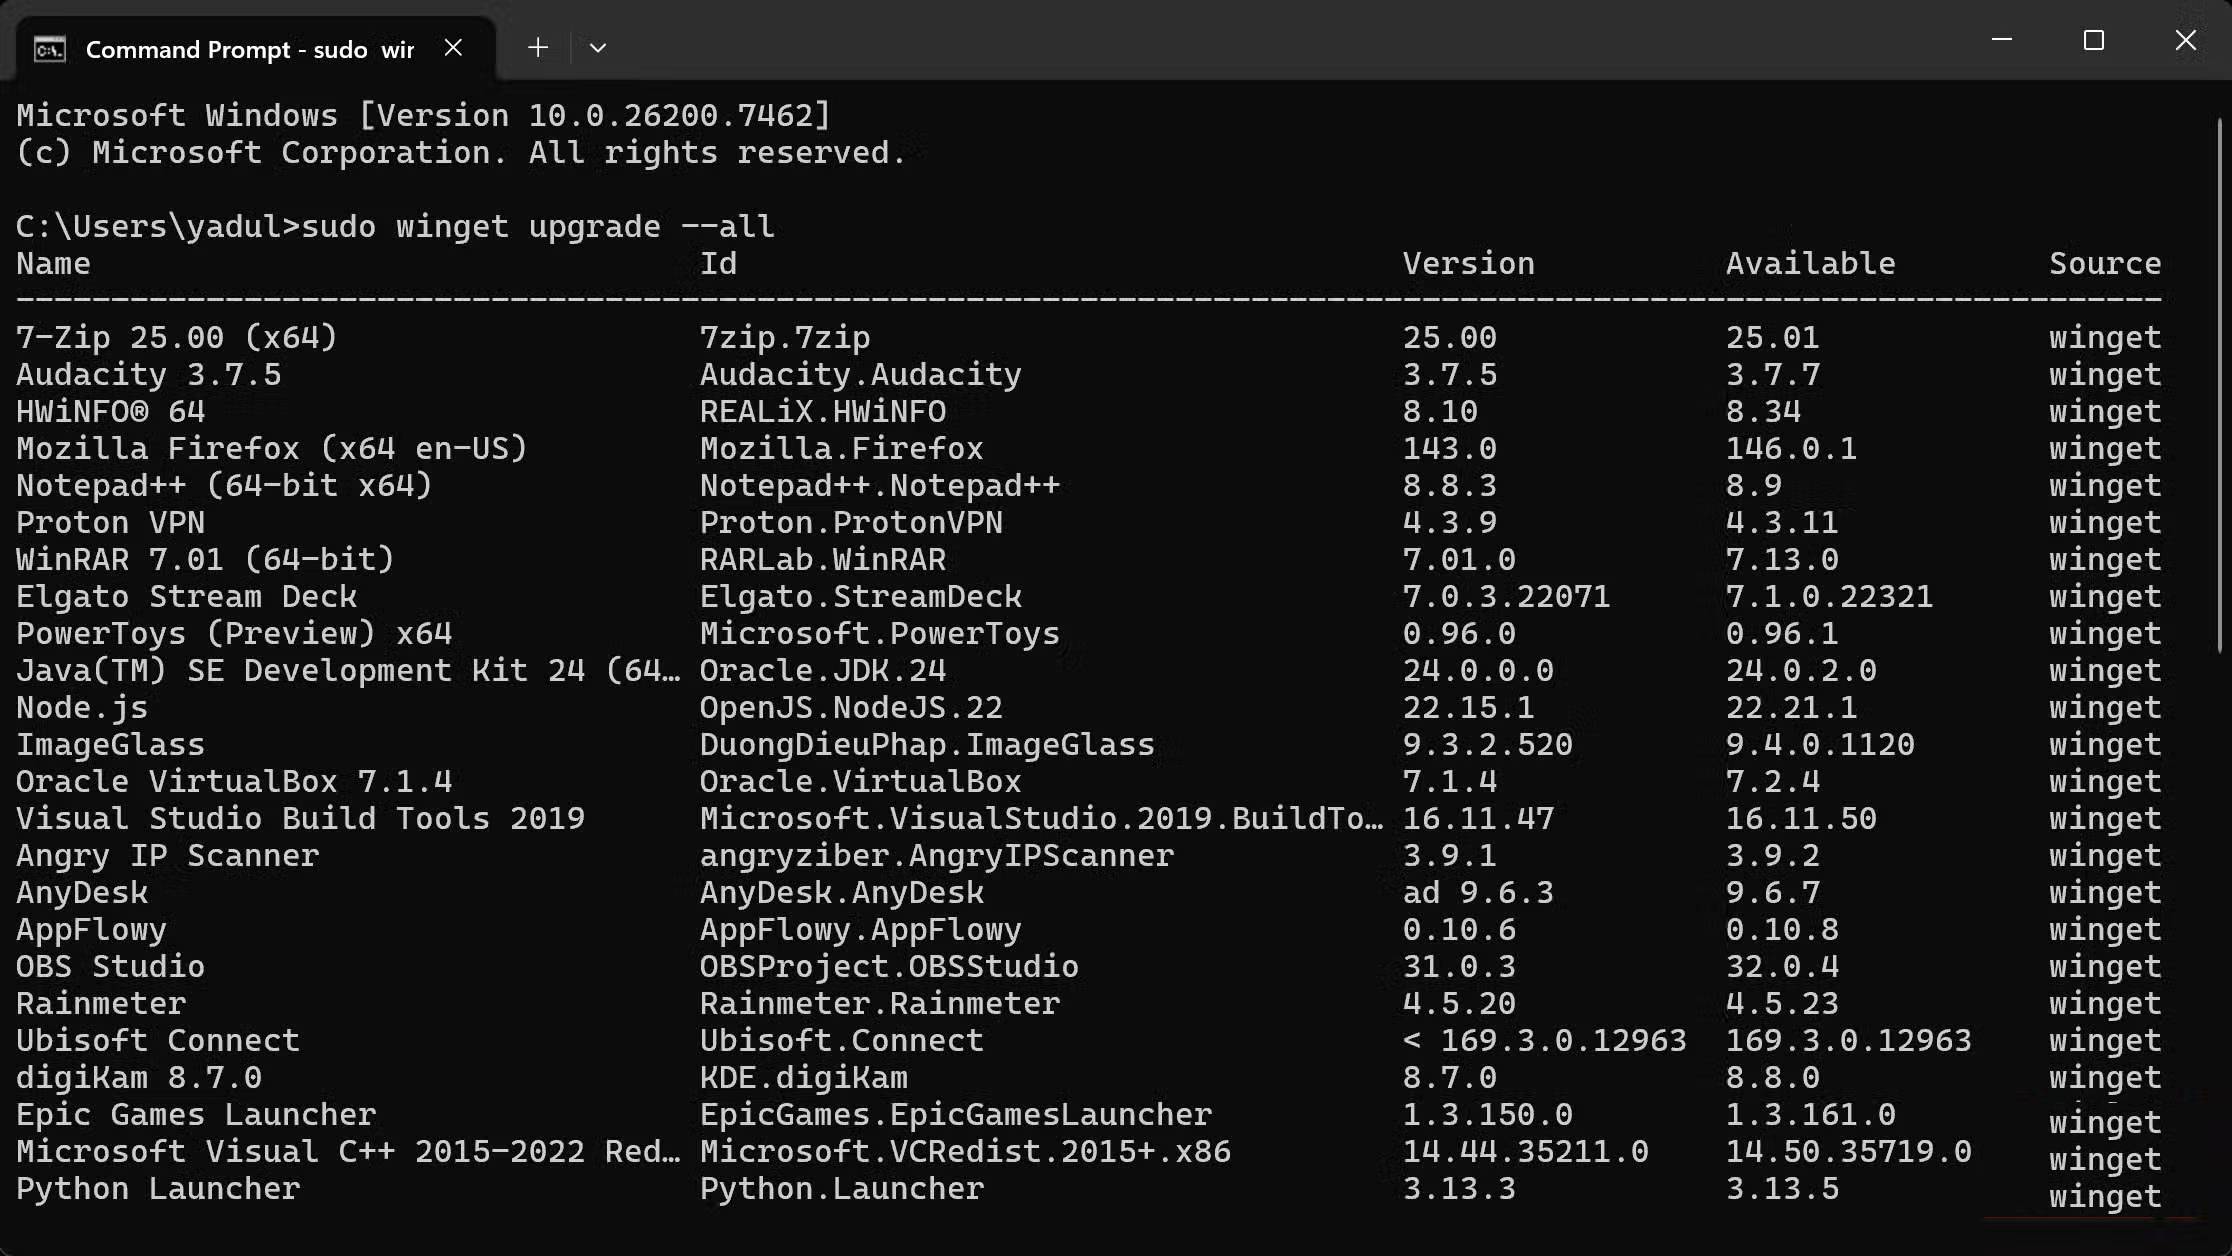Minimize the terminal window
The width and height of the screenshot is (2232, 1256).
pos(2002,40)
